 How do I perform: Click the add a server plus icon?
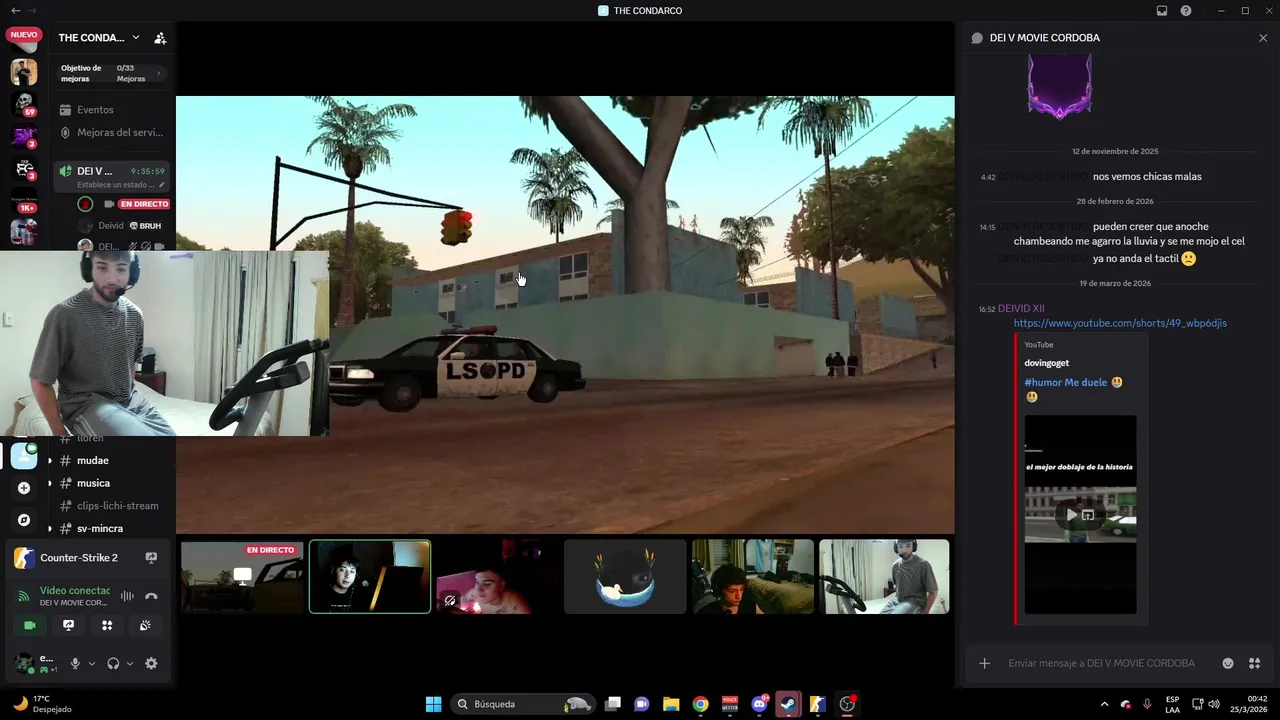(24, 488)
